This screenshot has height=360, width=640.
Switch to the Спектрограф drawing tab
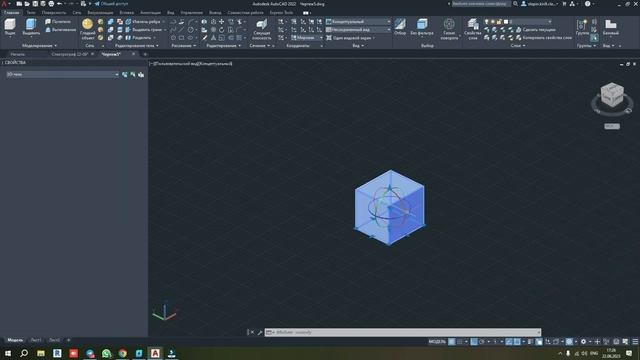[69, 54]
